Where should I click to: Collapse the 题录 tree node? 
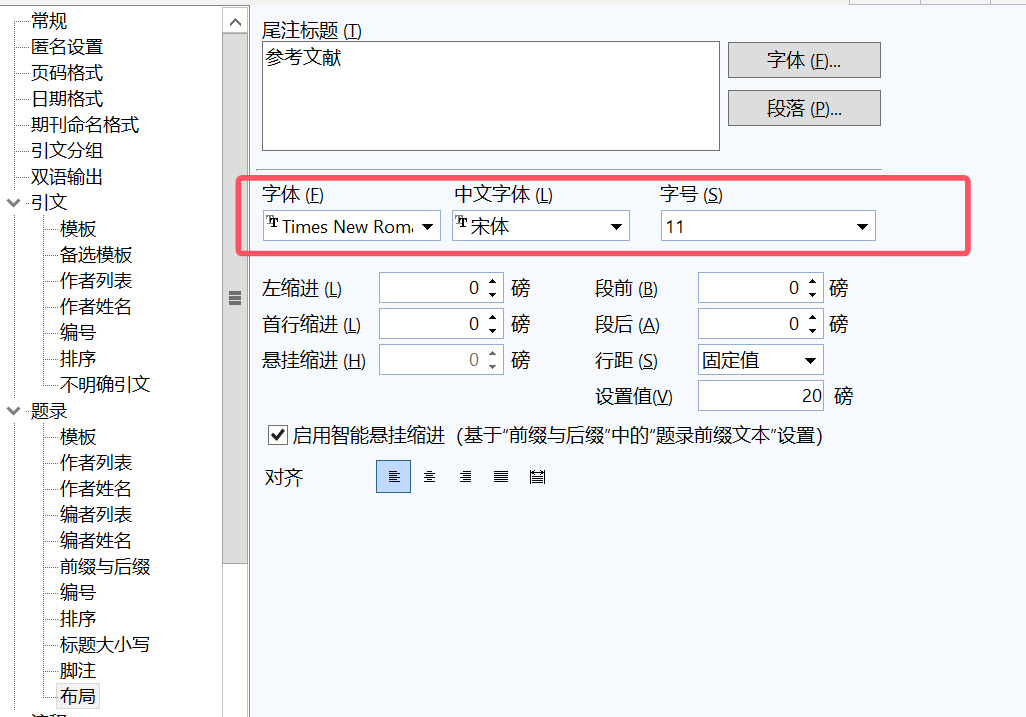(13, 411)
